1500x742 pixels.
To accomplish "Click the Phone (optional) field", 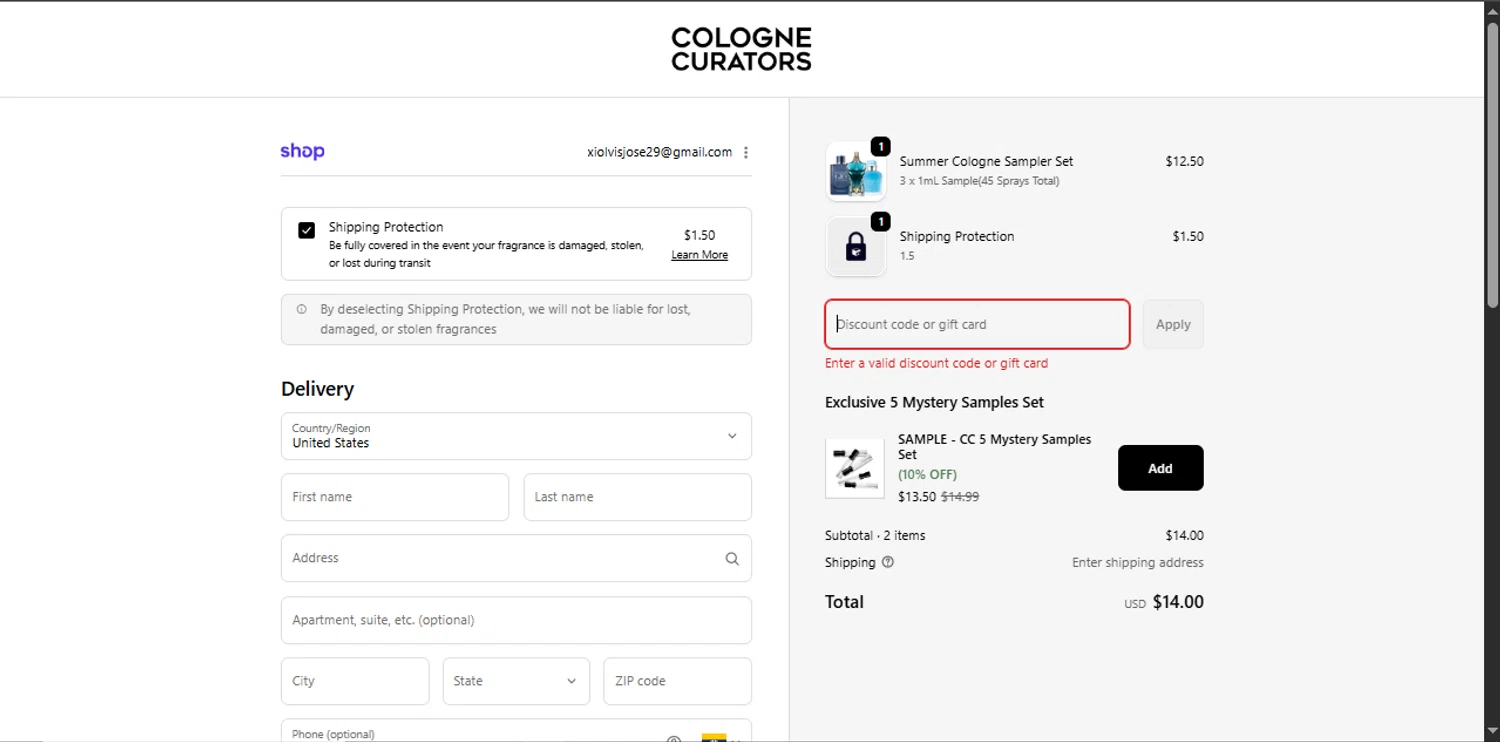I will click(516, 731).
